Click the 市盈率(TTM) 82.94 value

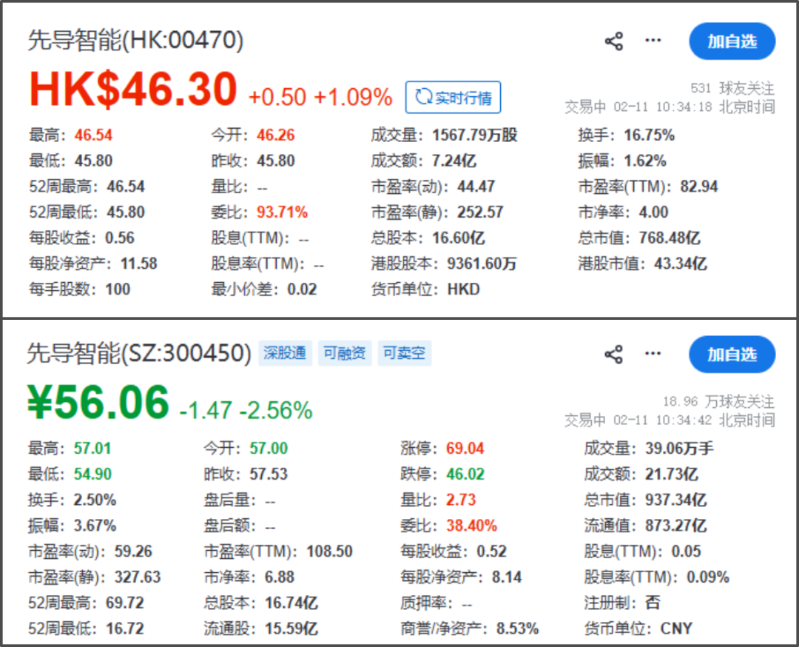click(696, 186)
